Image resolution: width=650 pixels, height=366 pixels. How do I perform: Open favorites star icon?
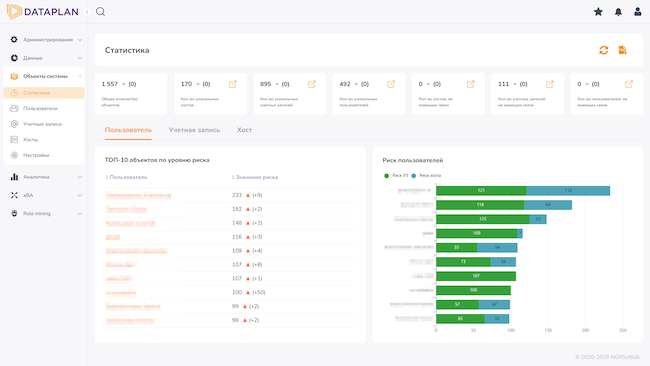[598, 12]
